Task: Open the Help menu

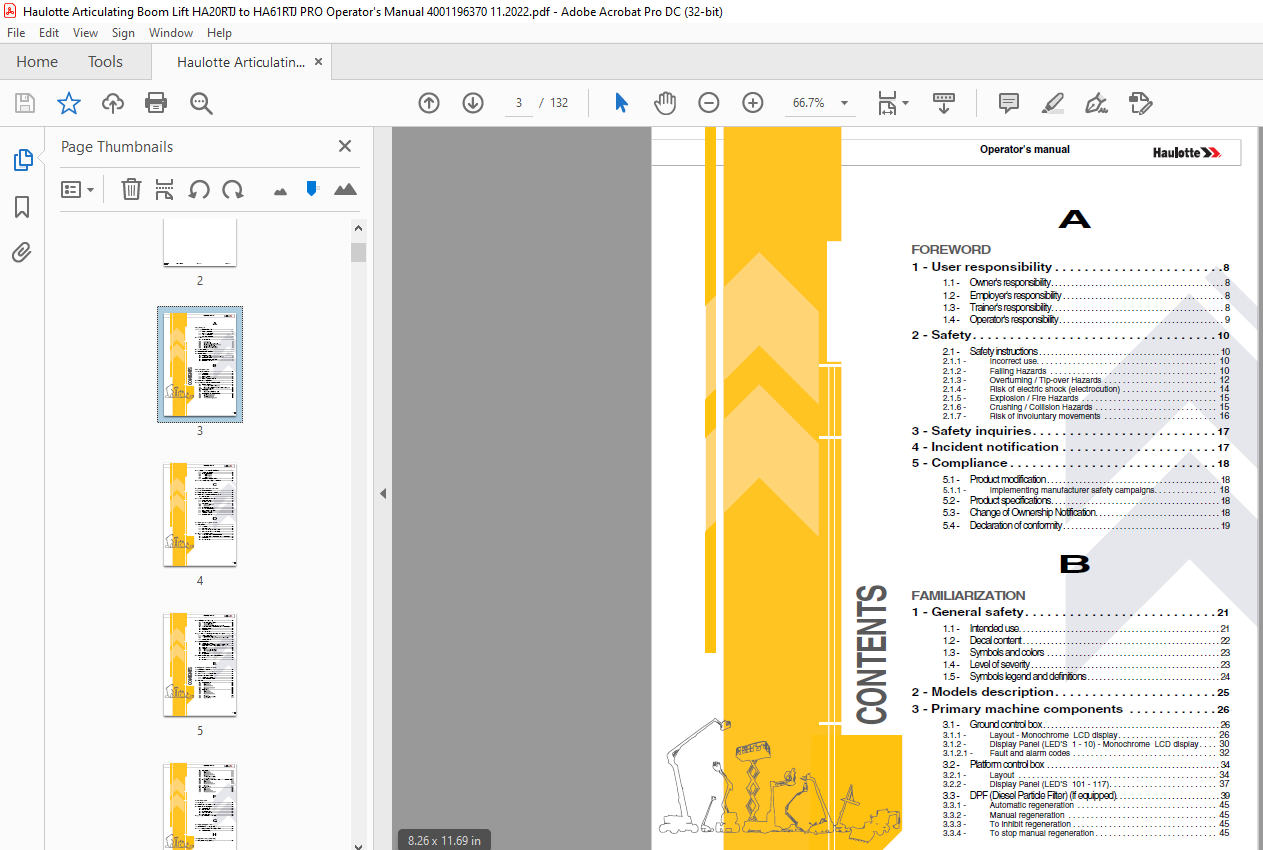Action: (219, 33)
